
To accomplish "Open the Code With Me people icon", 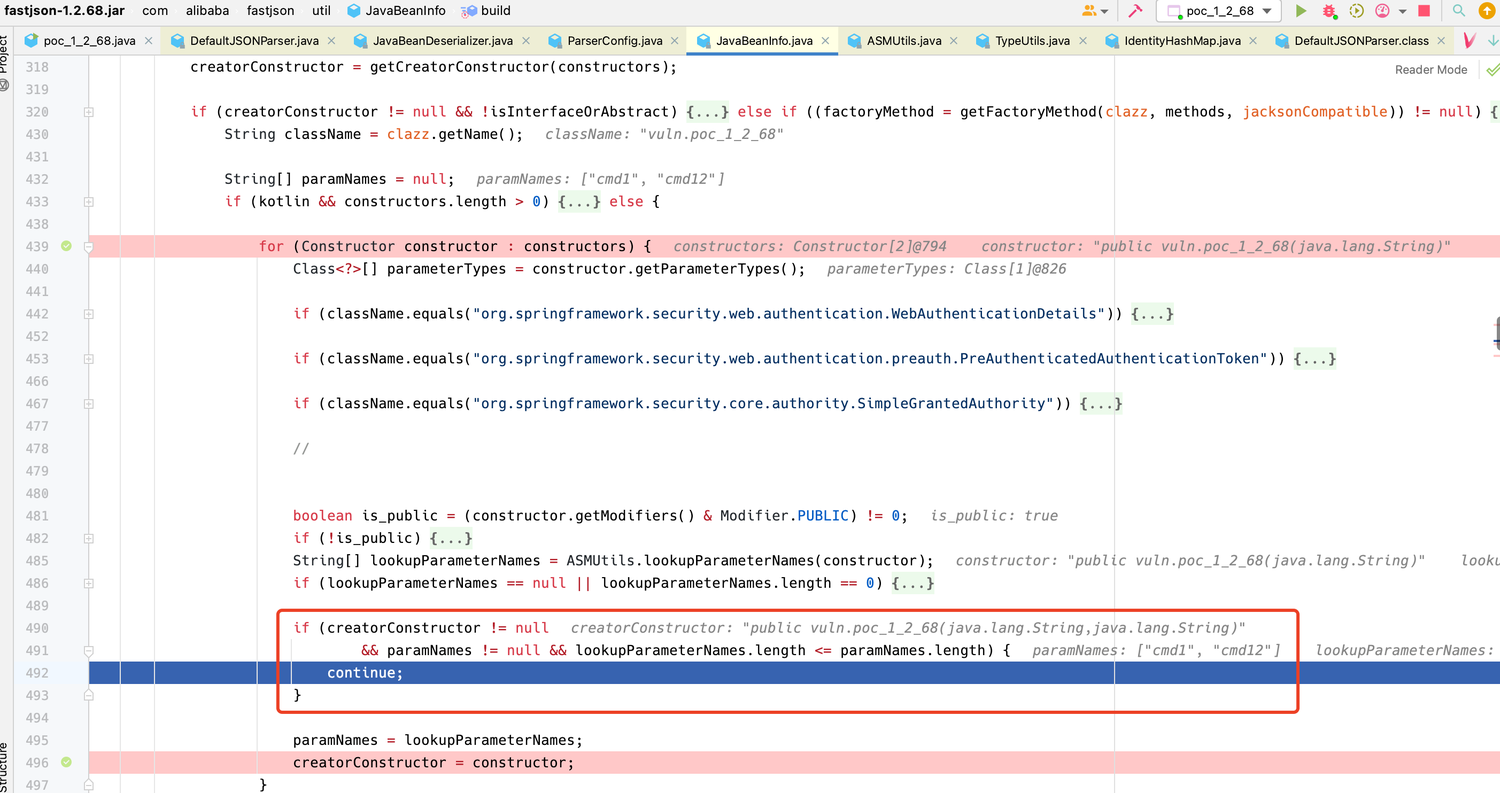I will click(x=1090, y=11).
